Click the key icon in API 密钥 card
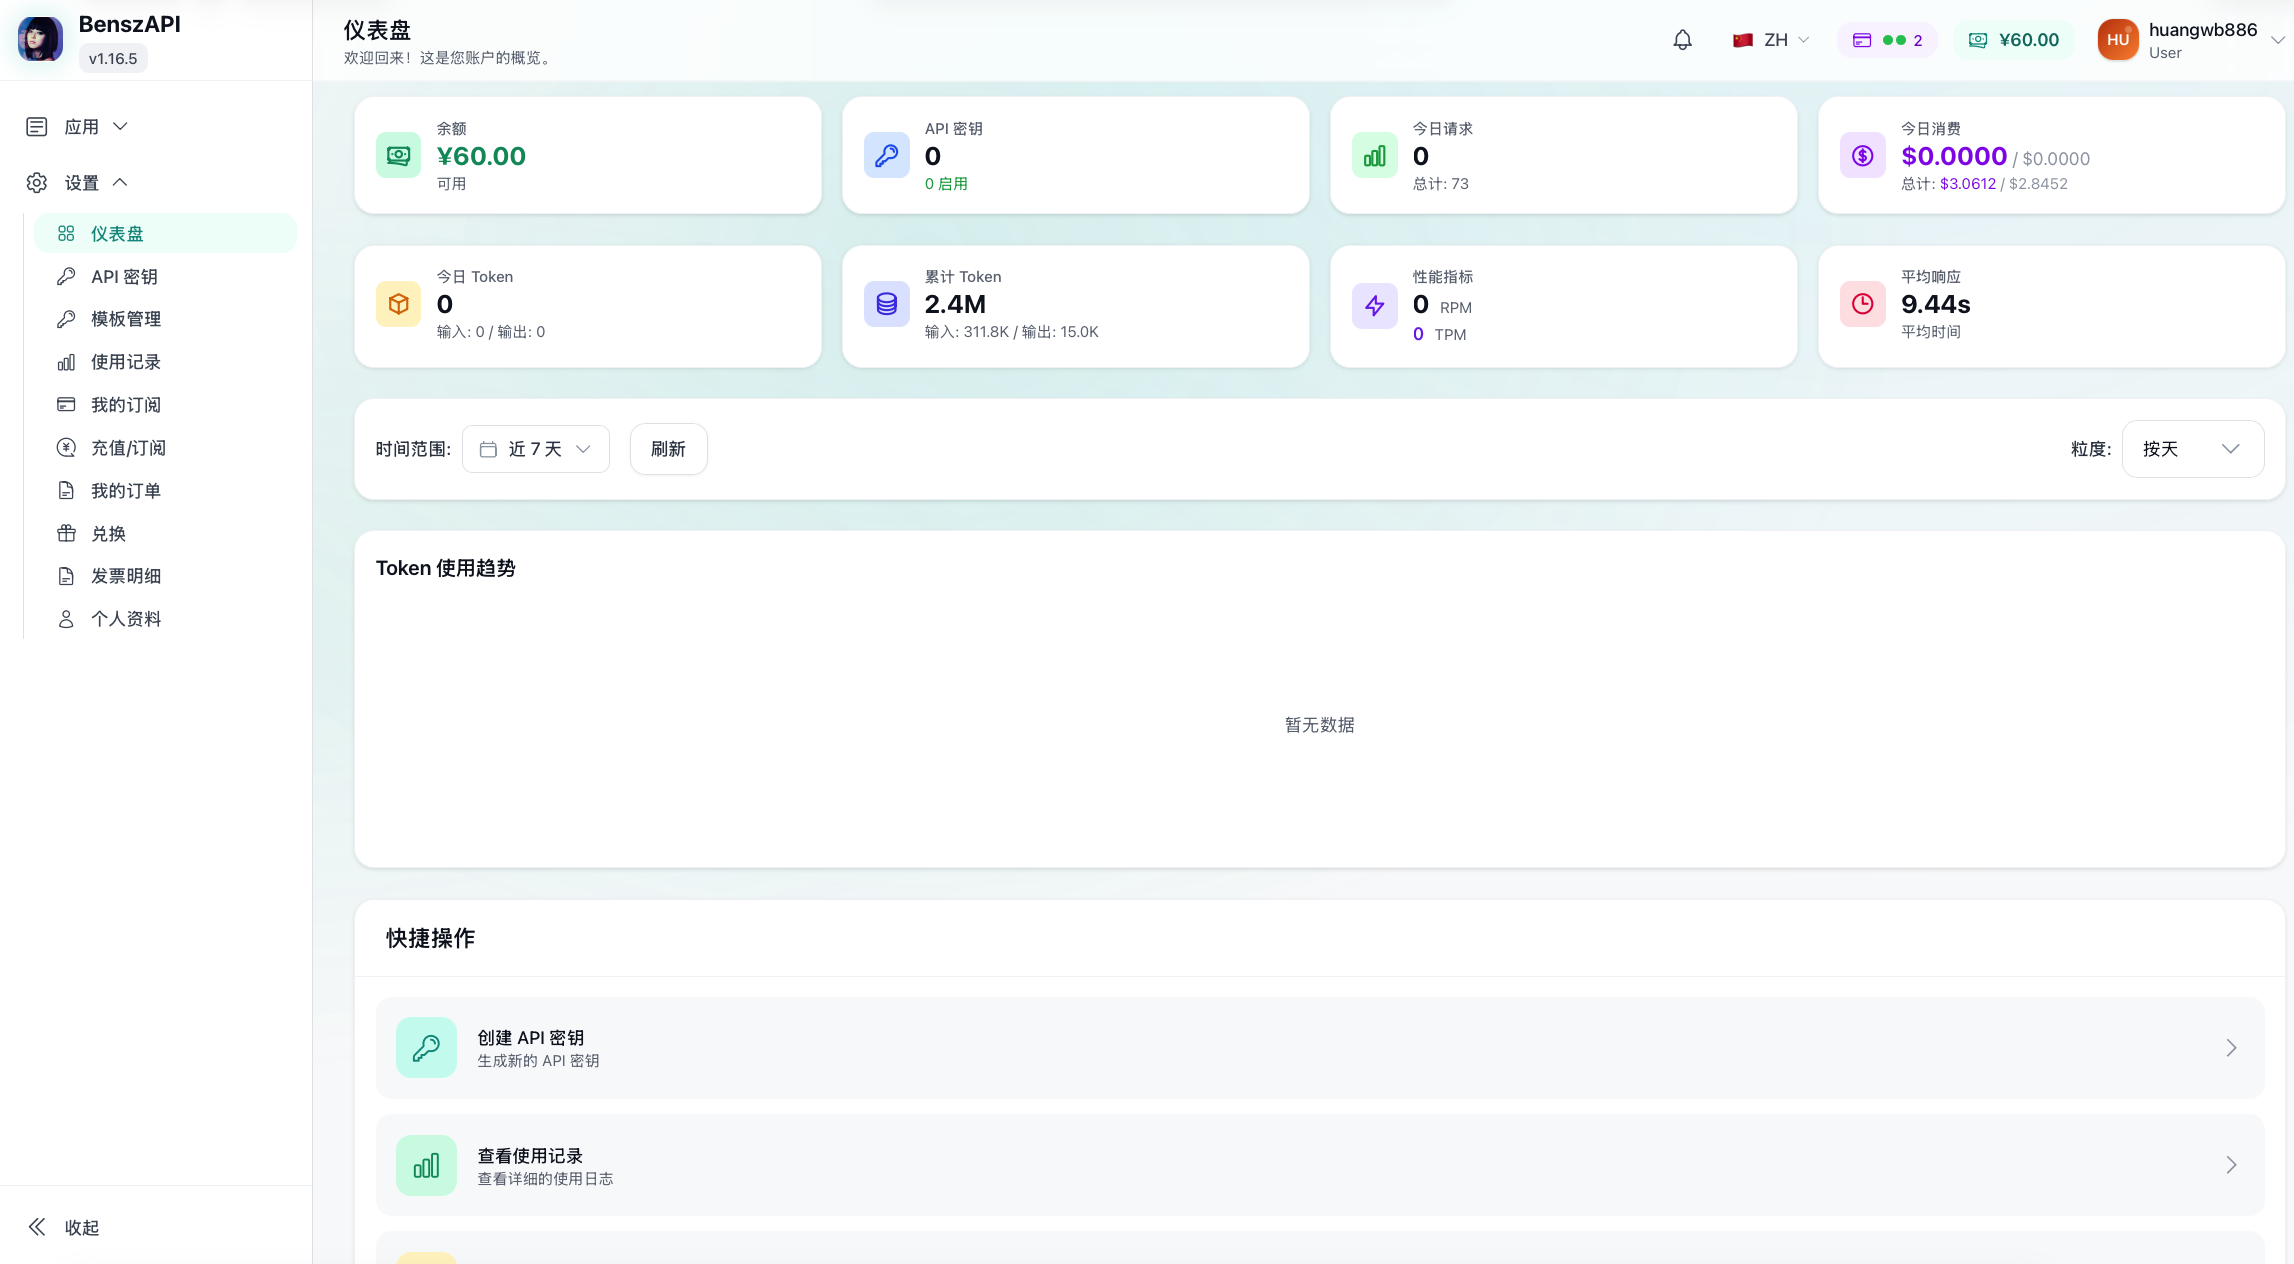2294x1264 pixels. click(x=886, y=155)
